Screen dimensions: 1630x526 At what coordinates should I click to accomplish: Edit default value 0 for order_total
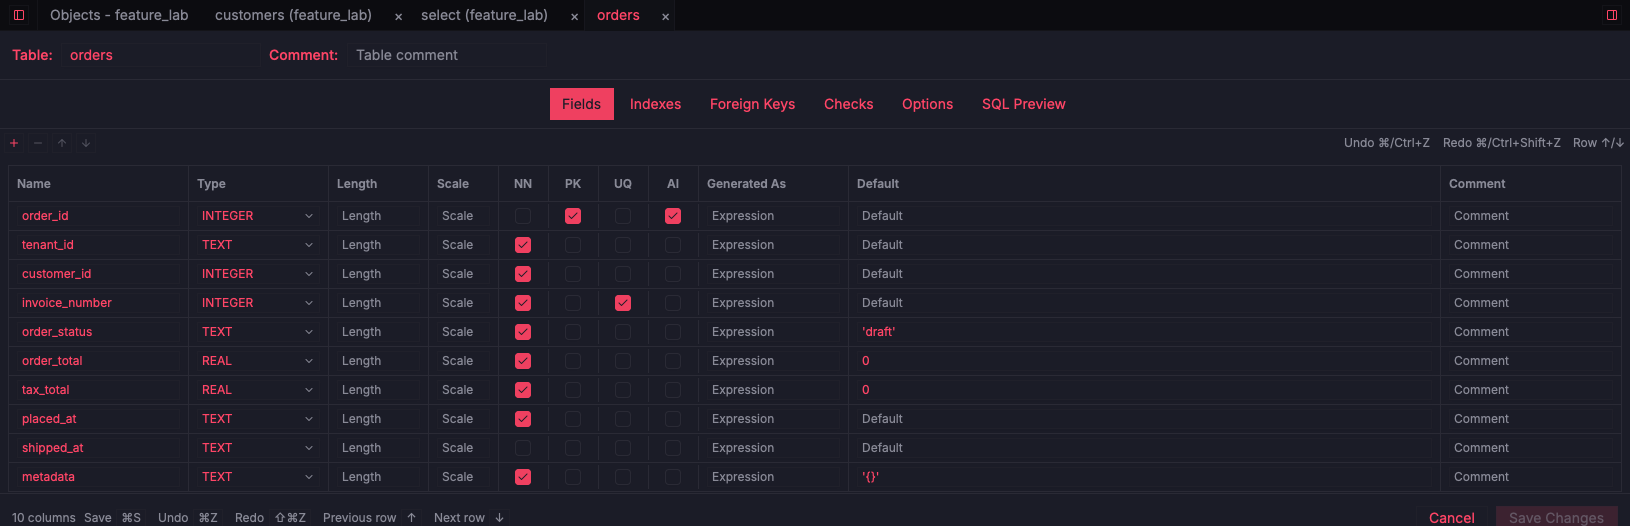(1143, 361)
